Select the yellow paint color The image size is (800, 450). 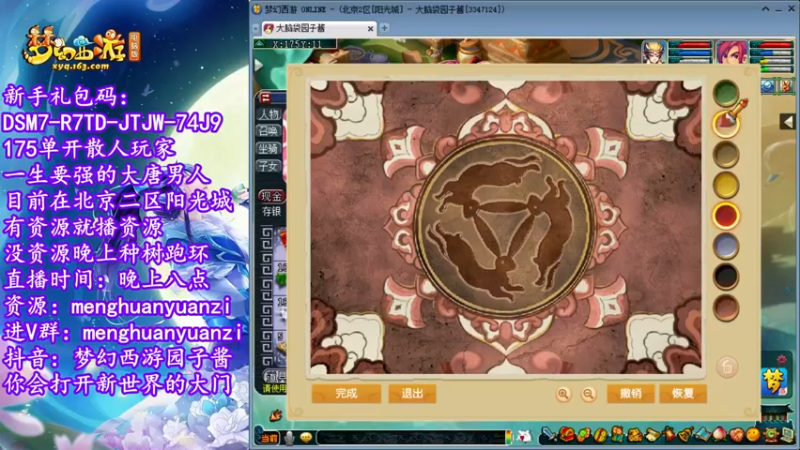click(x=726, y=185)
